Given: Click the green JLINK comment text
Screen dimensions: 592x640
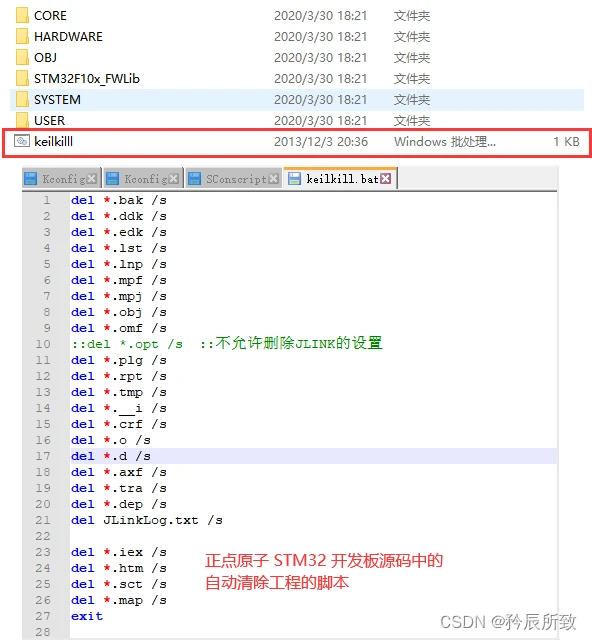Looking at the screenshot, I should 291,343.
